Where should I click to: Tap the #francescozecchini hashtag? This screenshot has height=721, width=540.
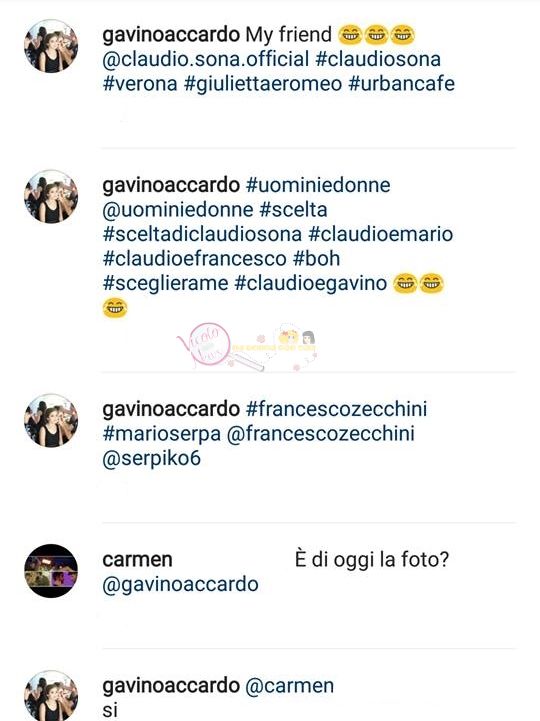[x=336, y=409]
